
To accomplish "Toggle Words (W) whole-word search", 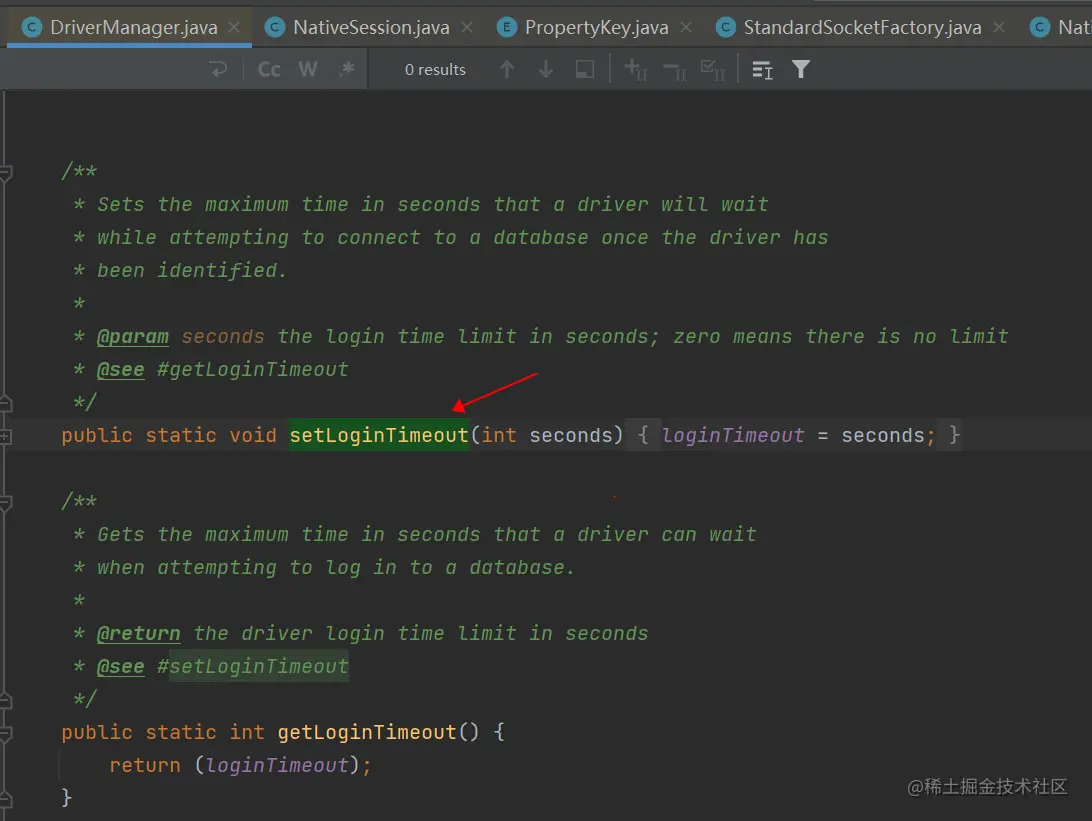I will pos(307,70).
